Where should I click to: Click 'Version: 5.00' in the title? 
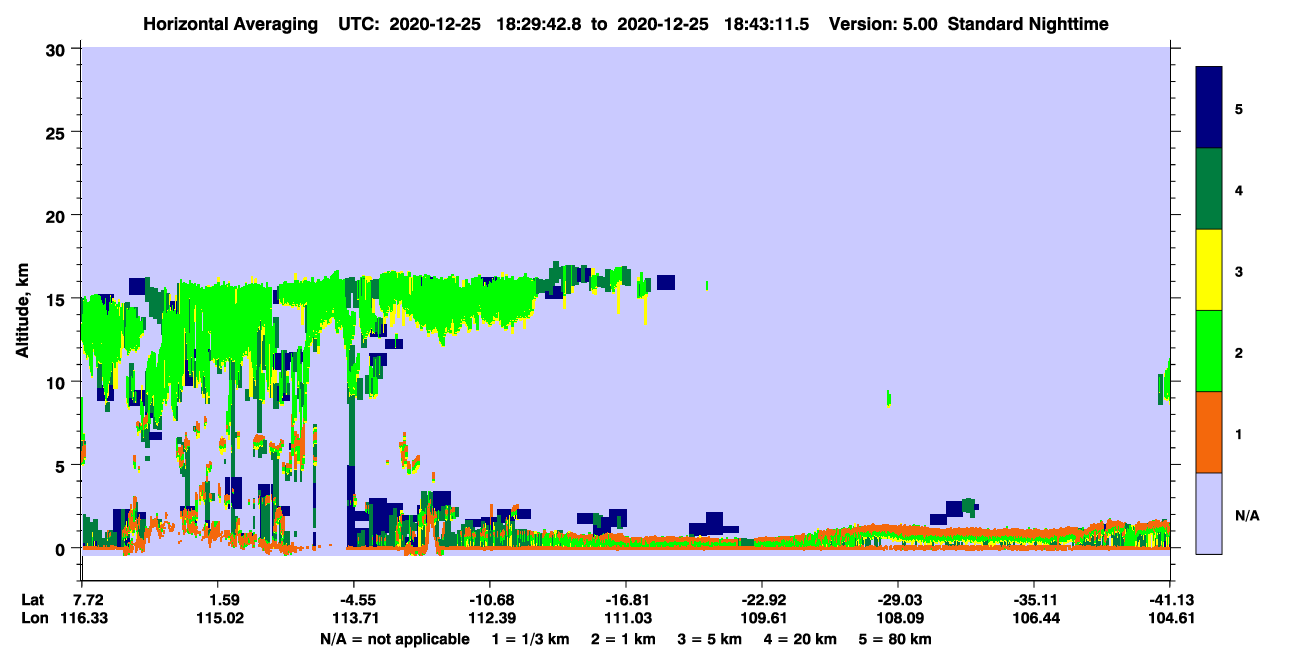click(x=883, y=23)
